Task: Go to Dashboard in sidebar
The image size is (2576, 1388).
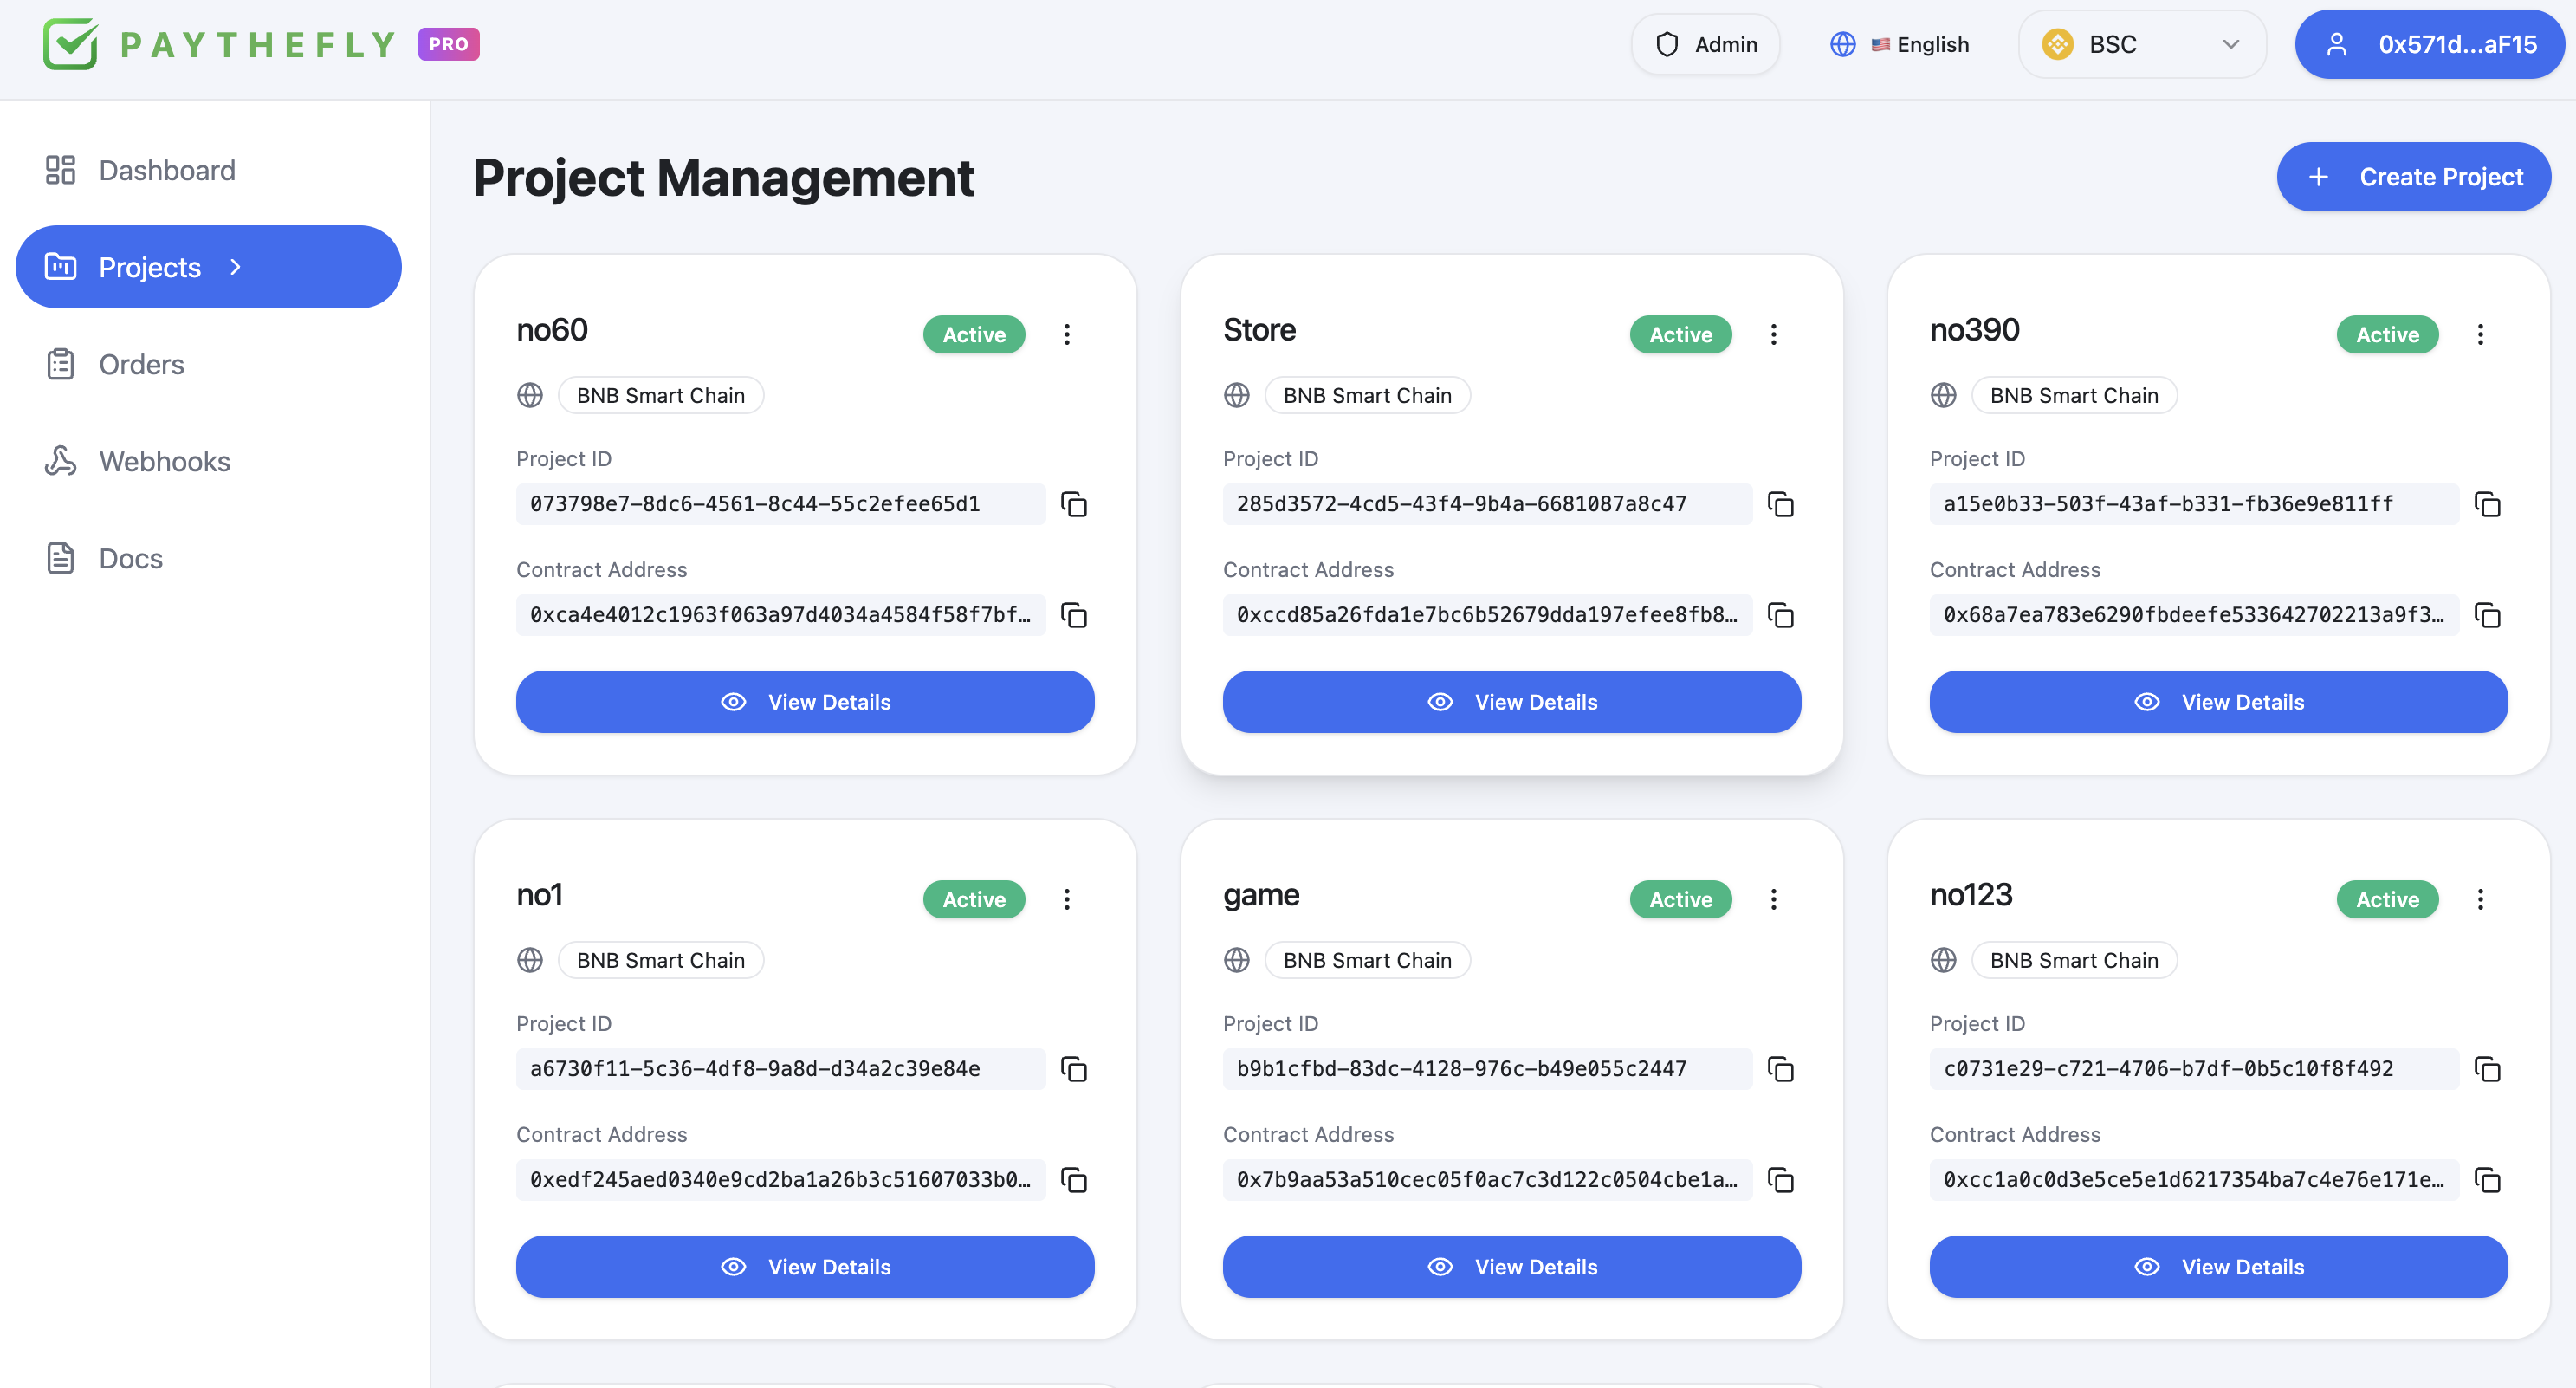Action: pyautogui.click(x=166, y=170)
